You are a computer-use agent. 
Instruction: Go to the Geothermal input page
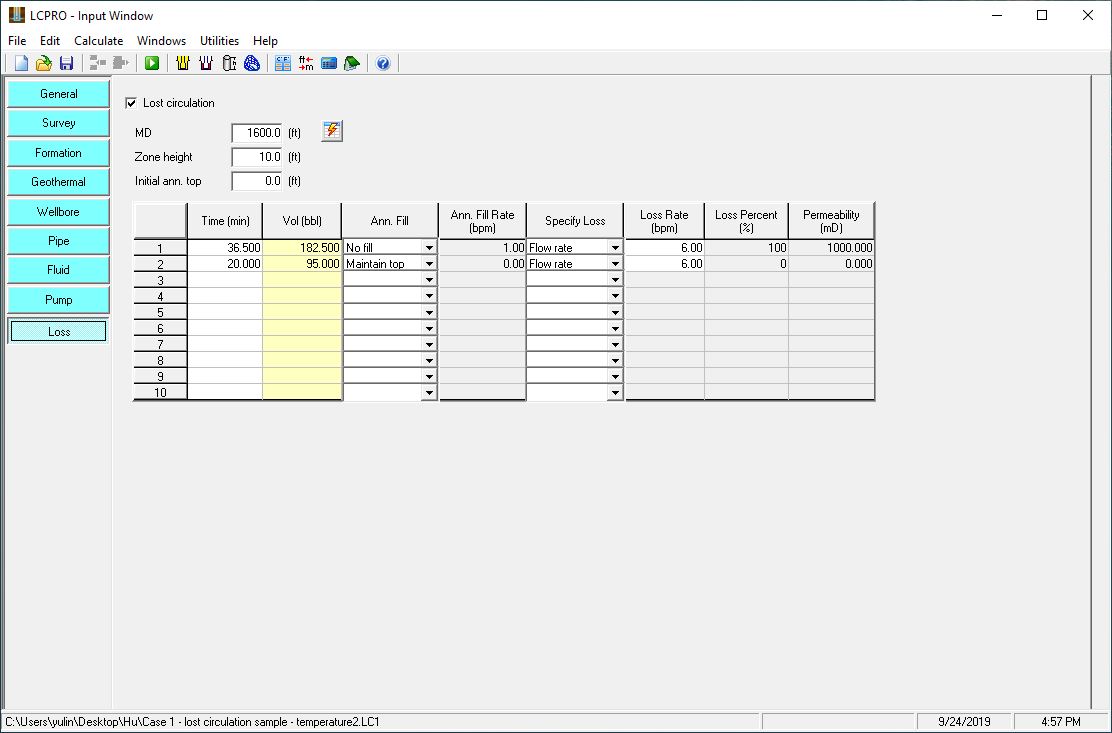click(x=58, y=182)
